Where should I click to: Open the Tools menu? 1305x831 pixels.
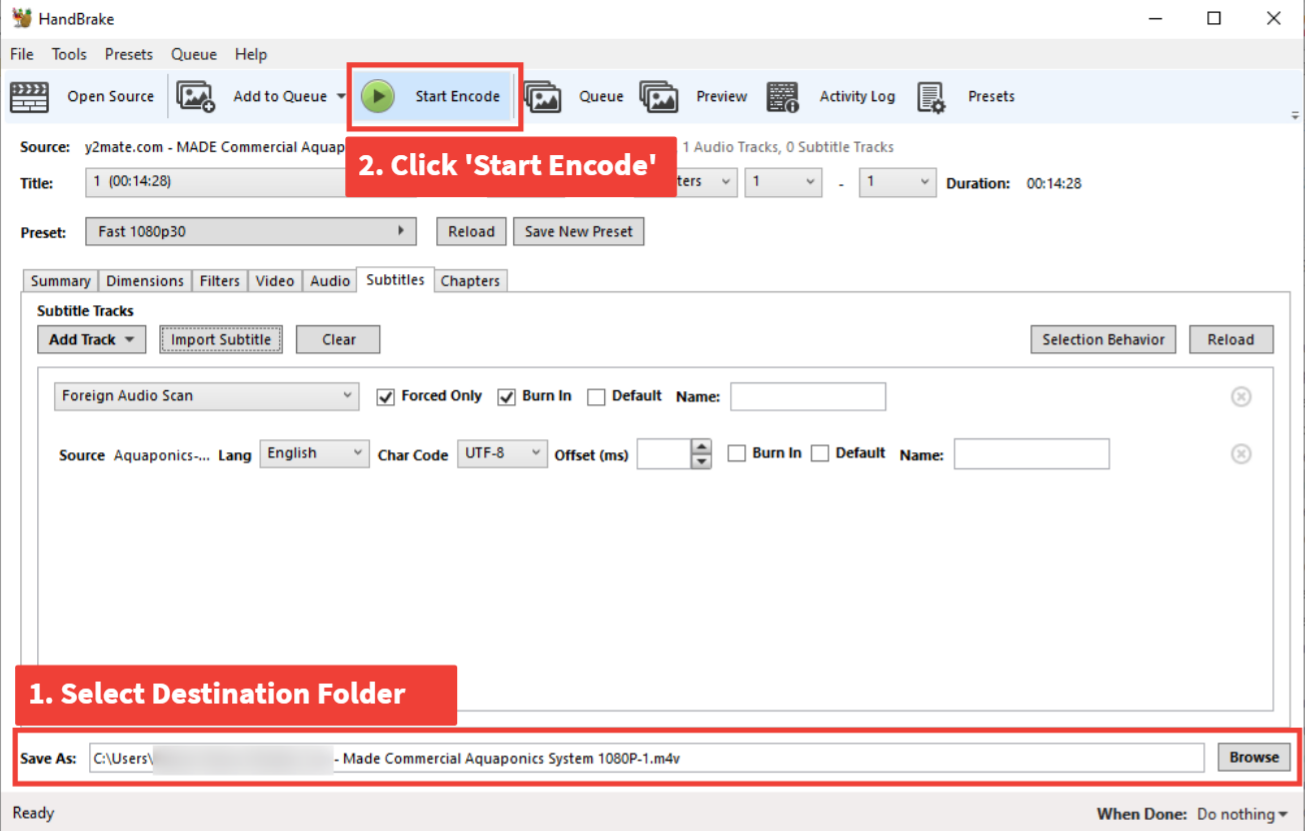coord(69,54)
